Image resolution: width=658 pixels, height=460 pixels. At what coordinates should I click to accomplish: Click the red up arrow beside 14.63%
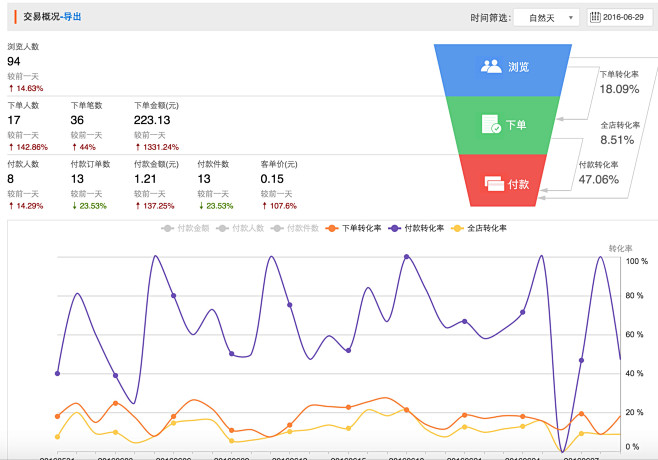(x=11, y=89)
